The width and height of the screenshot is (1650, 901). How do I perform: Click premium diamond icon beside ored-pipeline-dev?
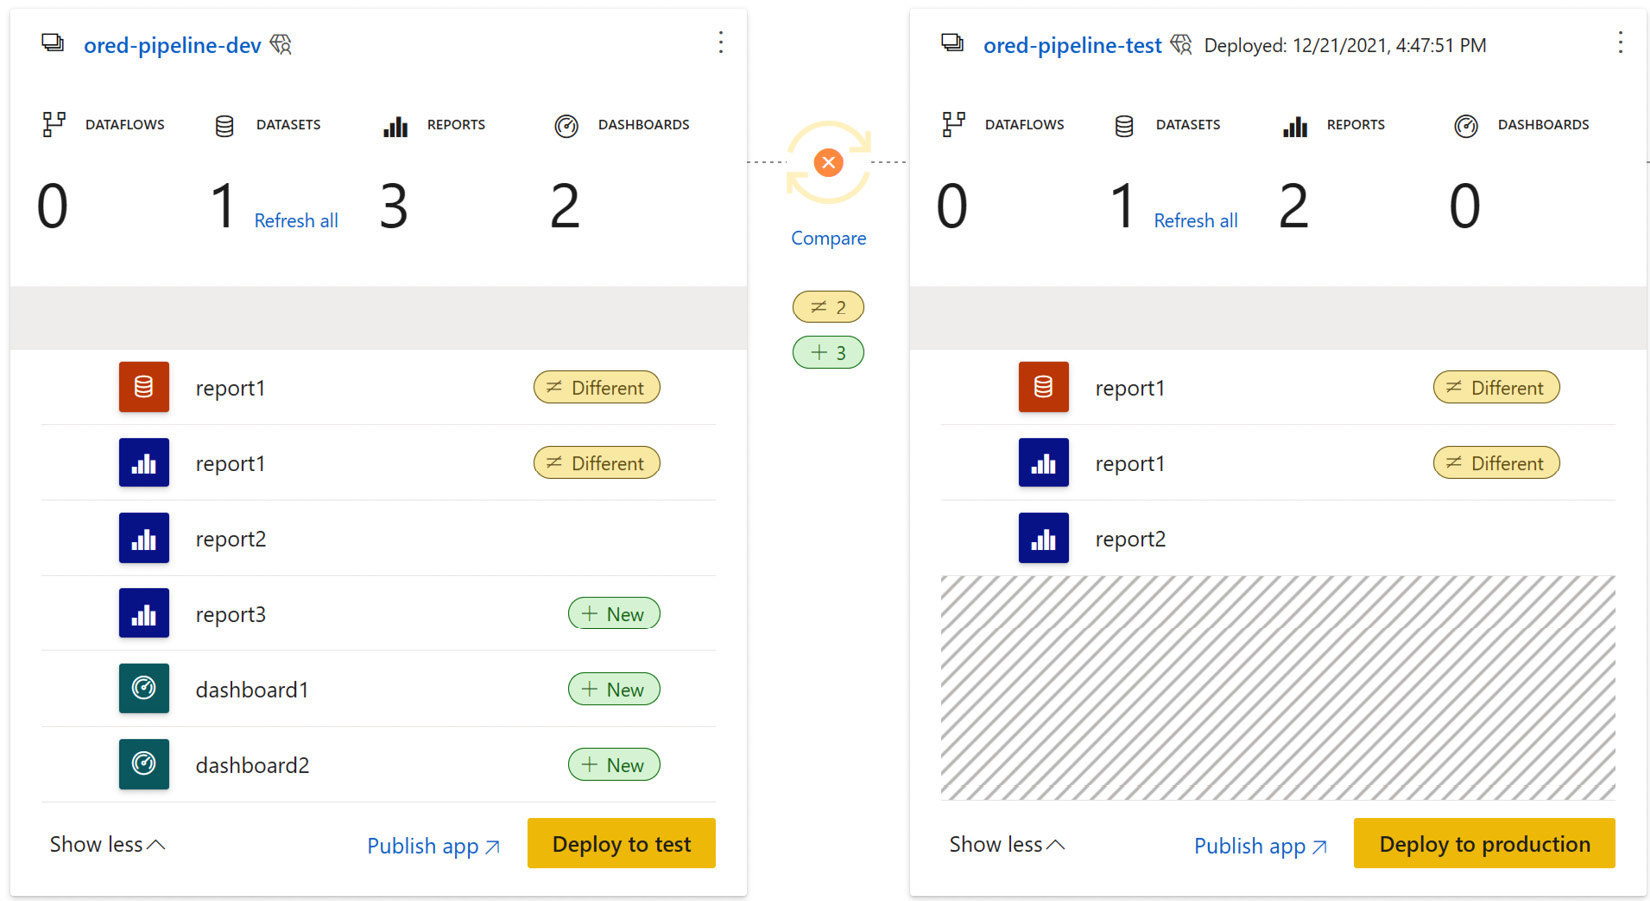coord(281,45)
